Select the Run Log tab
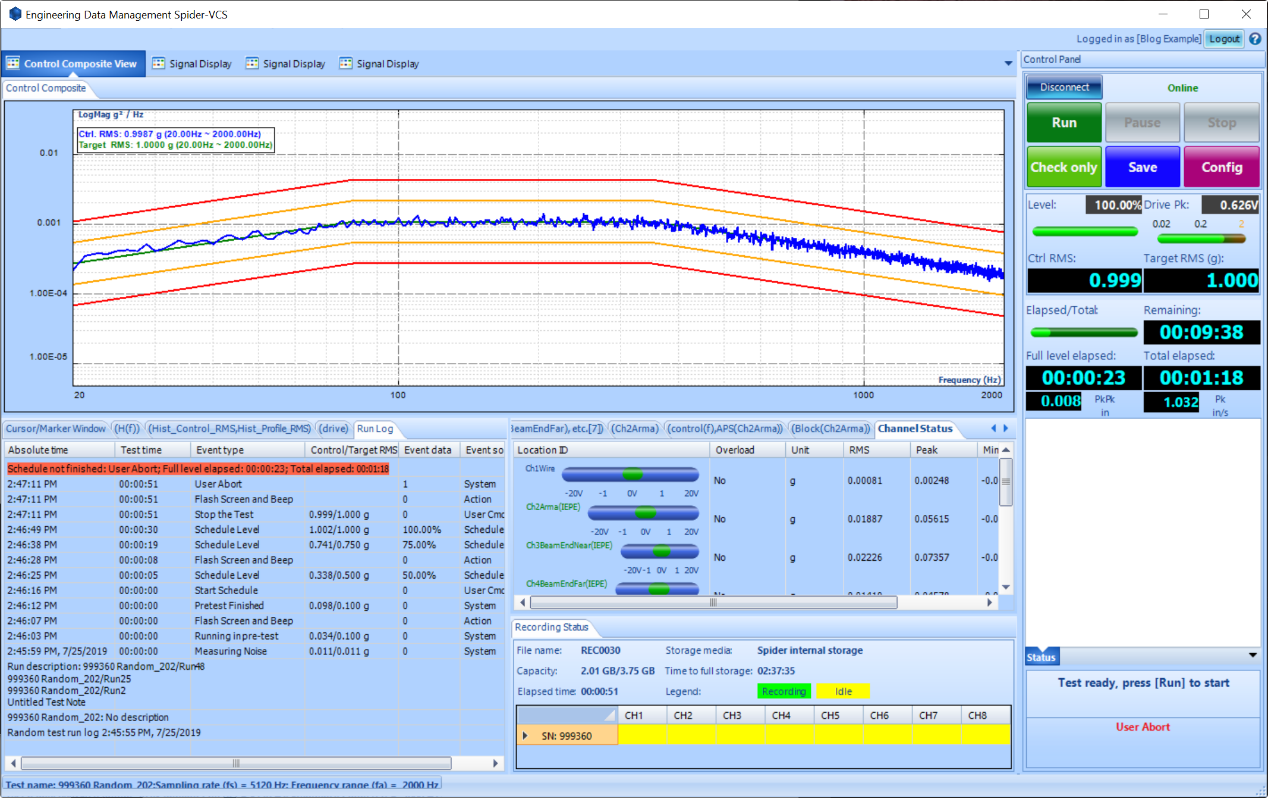Screen dimensions: 1268x798 click(x=375, y=428)
